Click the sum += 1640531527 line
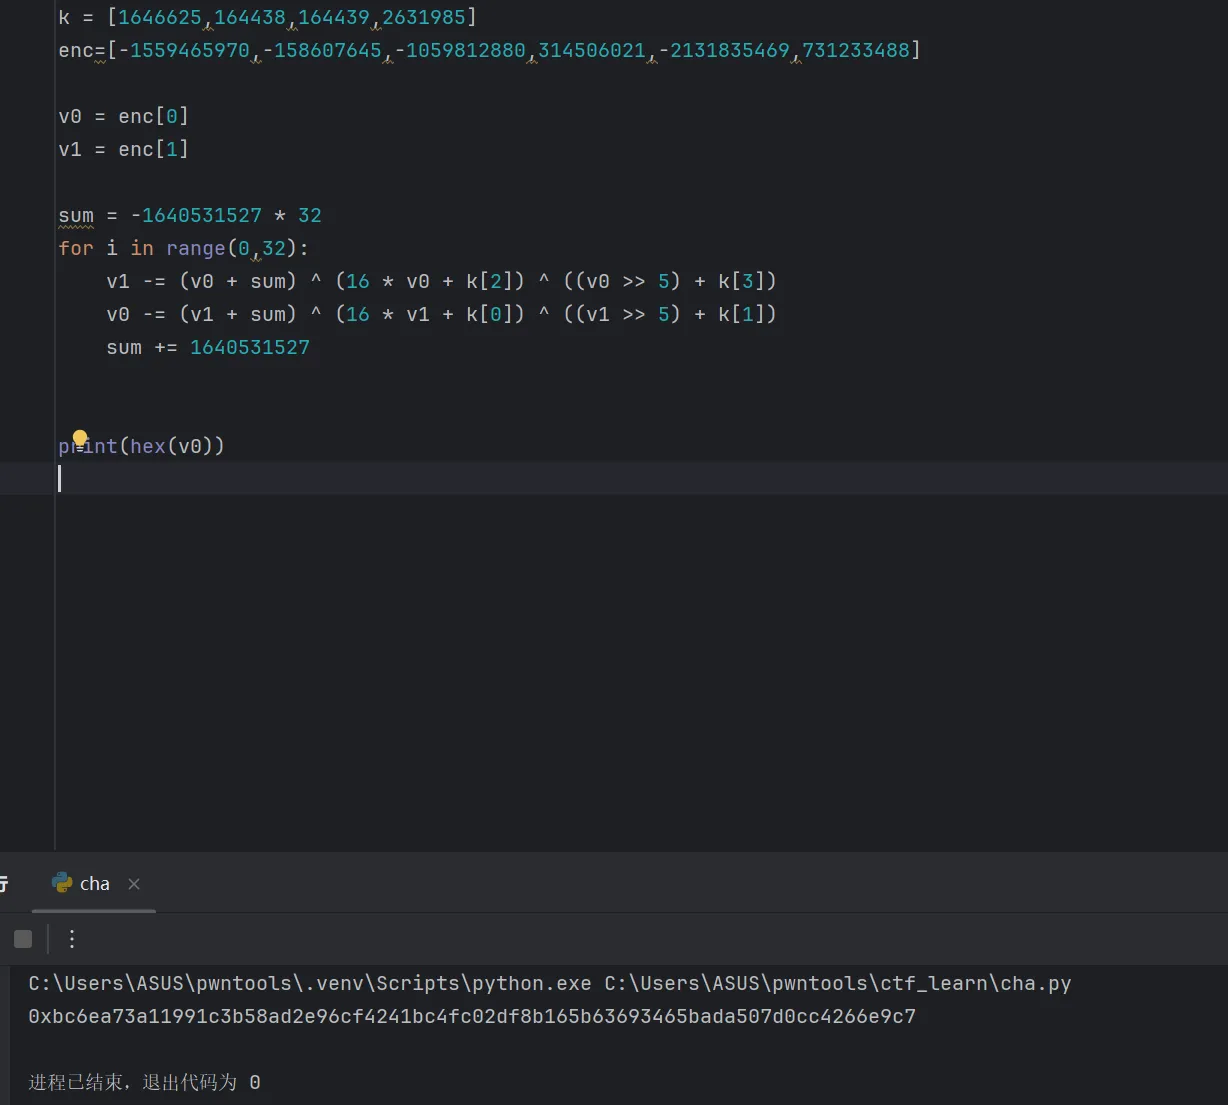 (208, 347)
